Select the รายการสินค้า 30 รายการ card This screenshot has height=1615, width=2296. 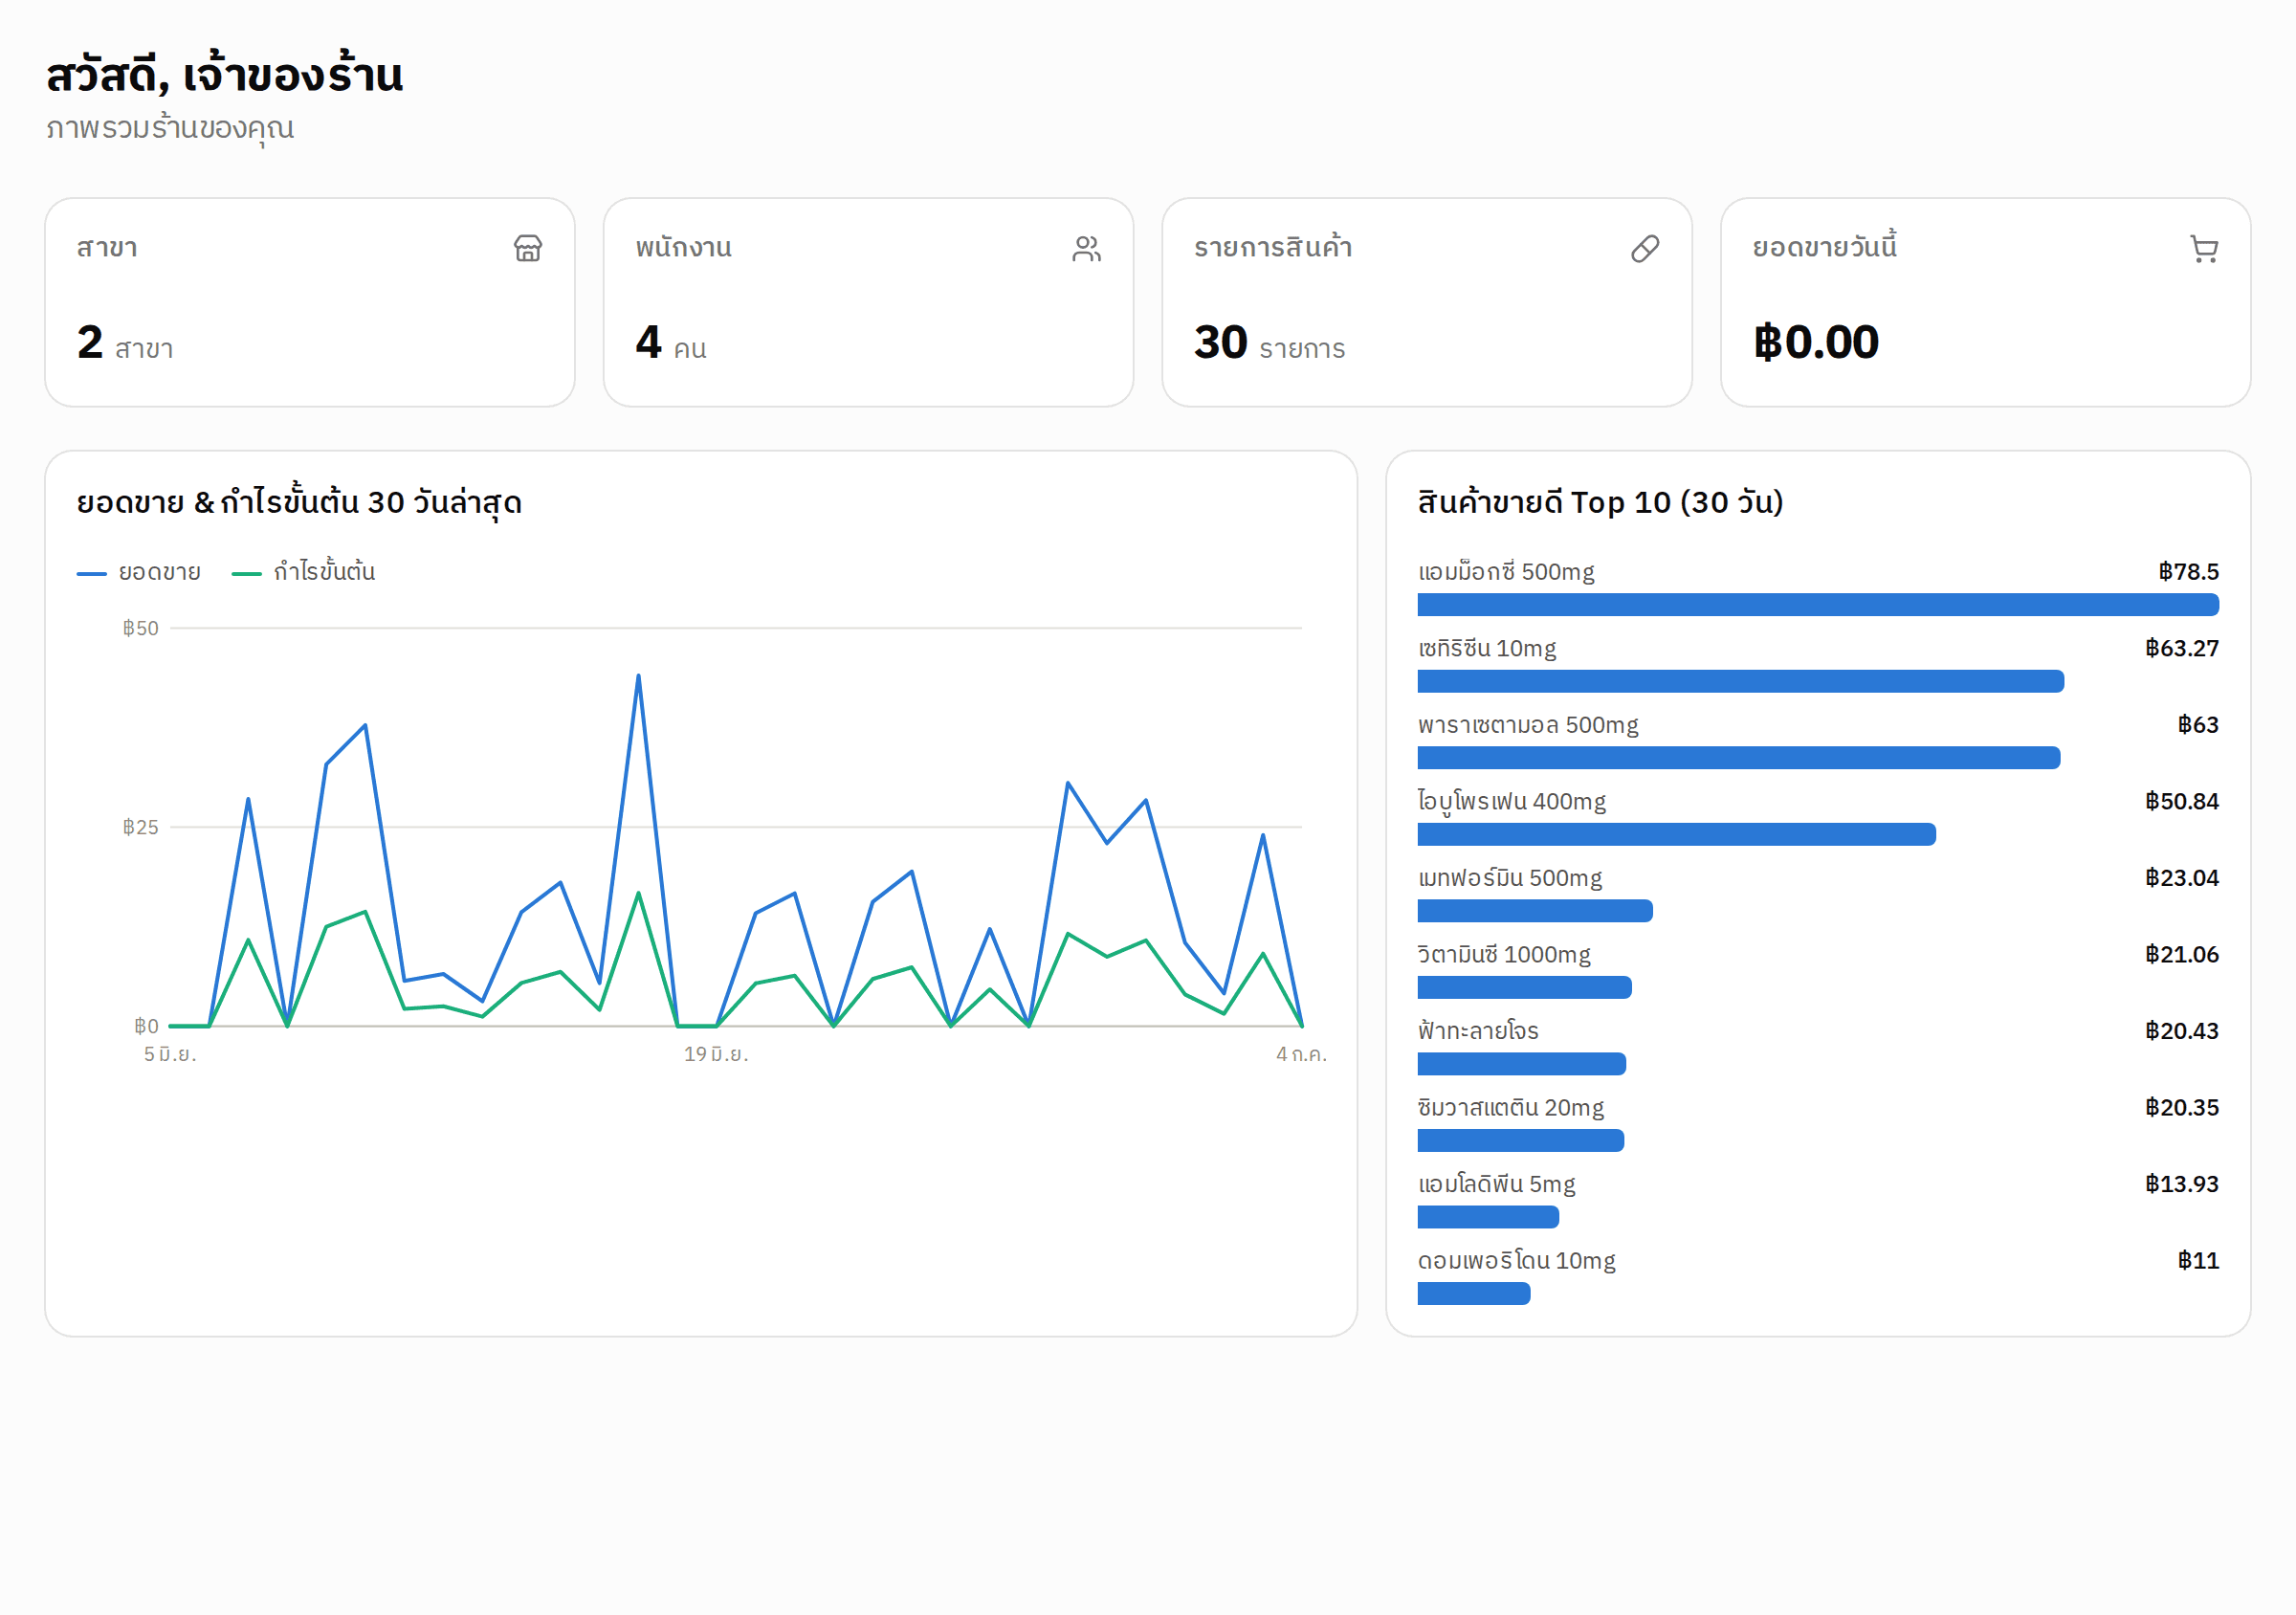(1427, 302)
